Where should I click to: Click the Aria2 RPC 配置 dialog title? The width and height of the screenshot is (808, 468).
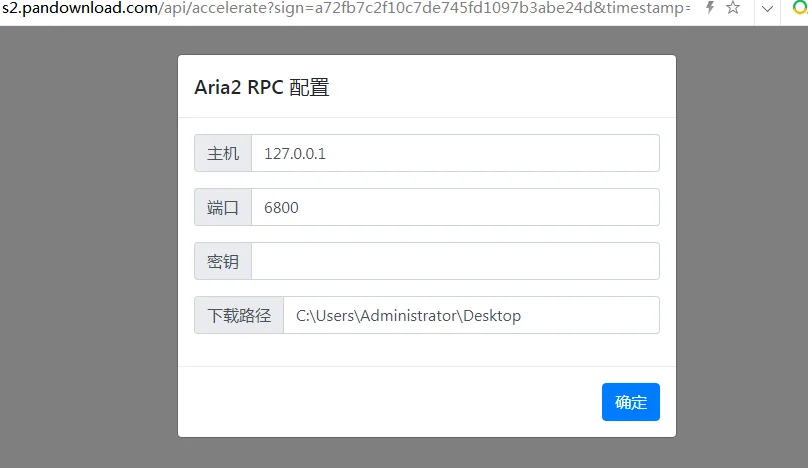[x=262, y=87]
